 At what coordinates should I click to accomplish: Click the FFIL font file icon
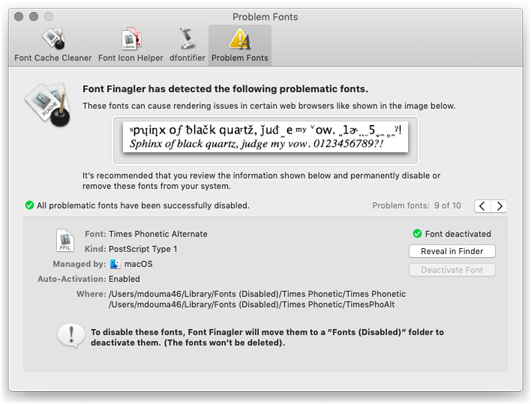pos(65,240)
